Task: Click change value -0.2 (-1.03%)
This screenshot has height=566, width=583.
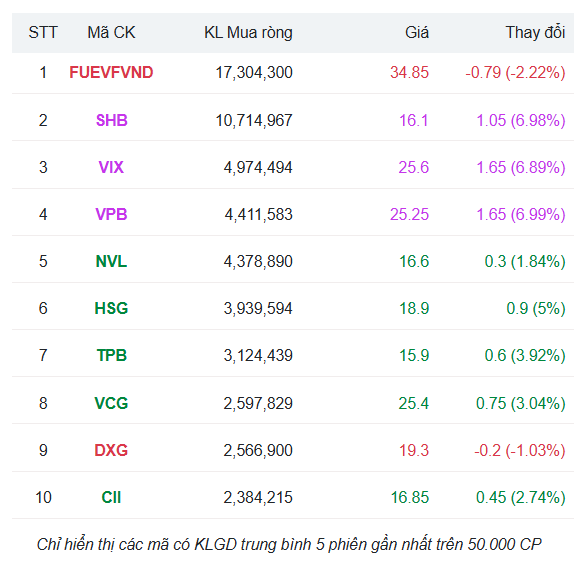Action: (x=520, y=451)
